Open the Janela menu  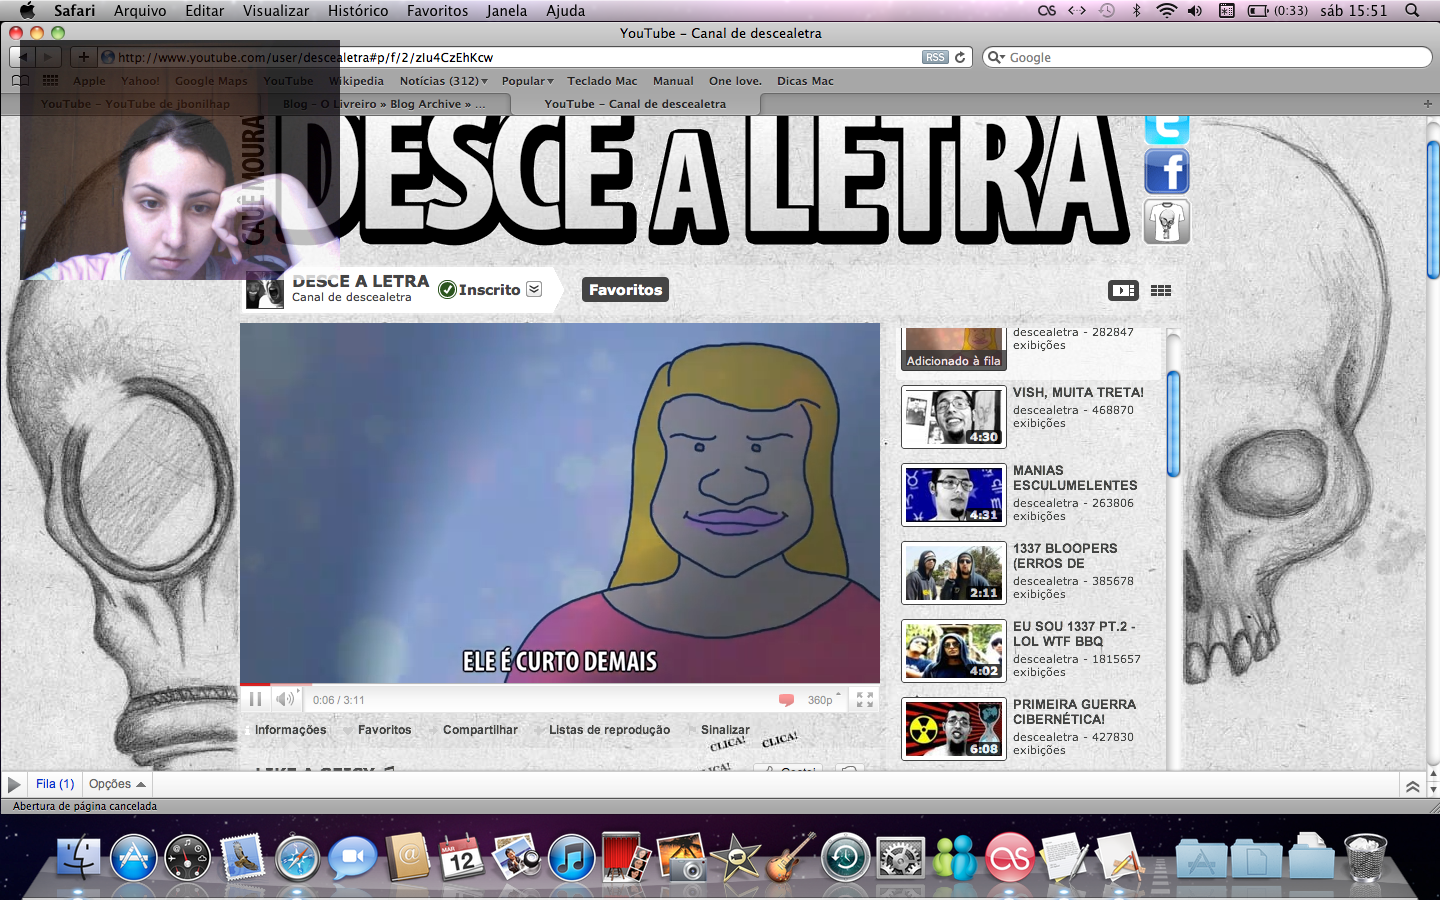tap(507, 11)
